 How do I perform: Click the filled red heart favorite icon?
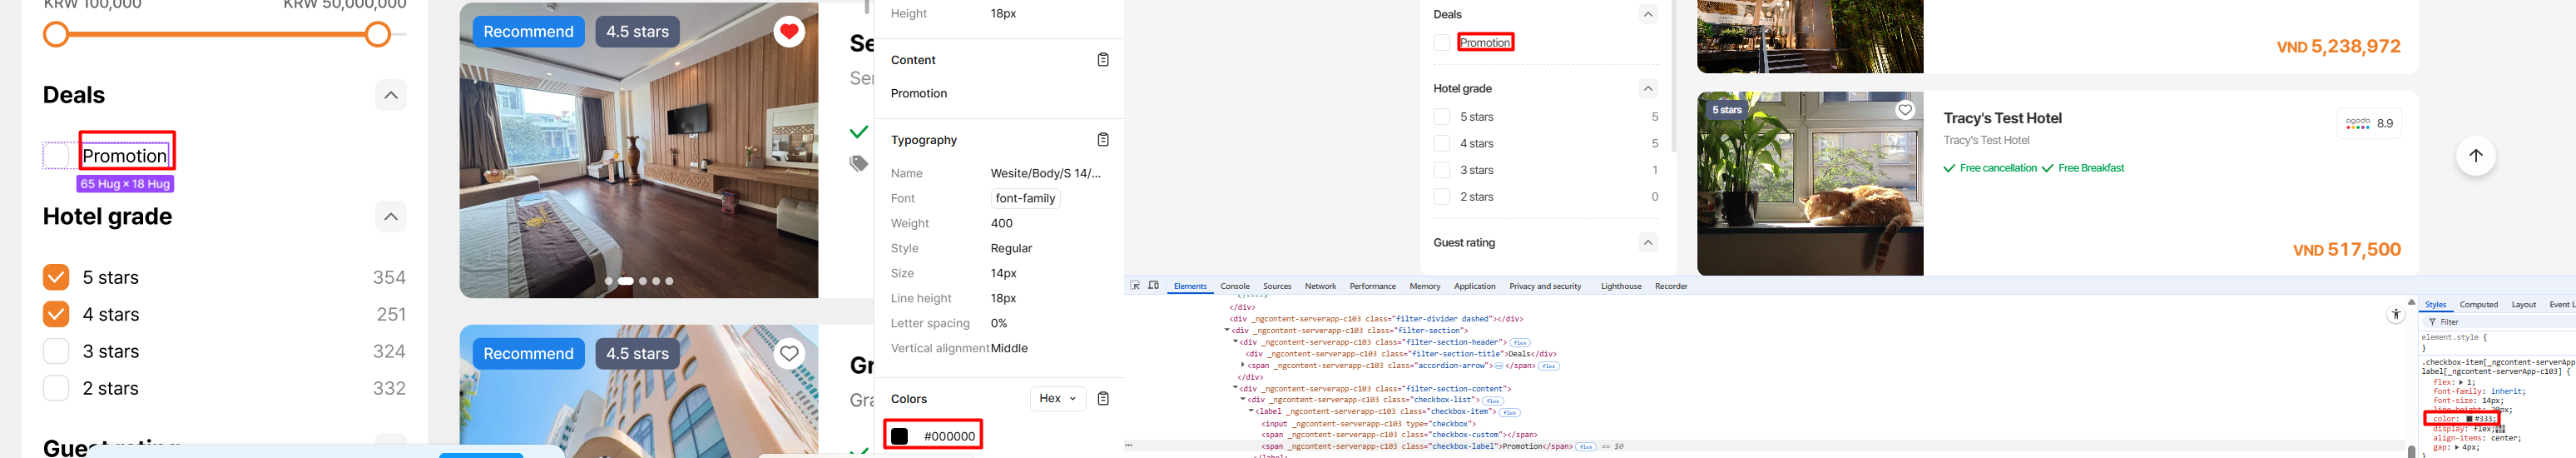pos(789,32)
